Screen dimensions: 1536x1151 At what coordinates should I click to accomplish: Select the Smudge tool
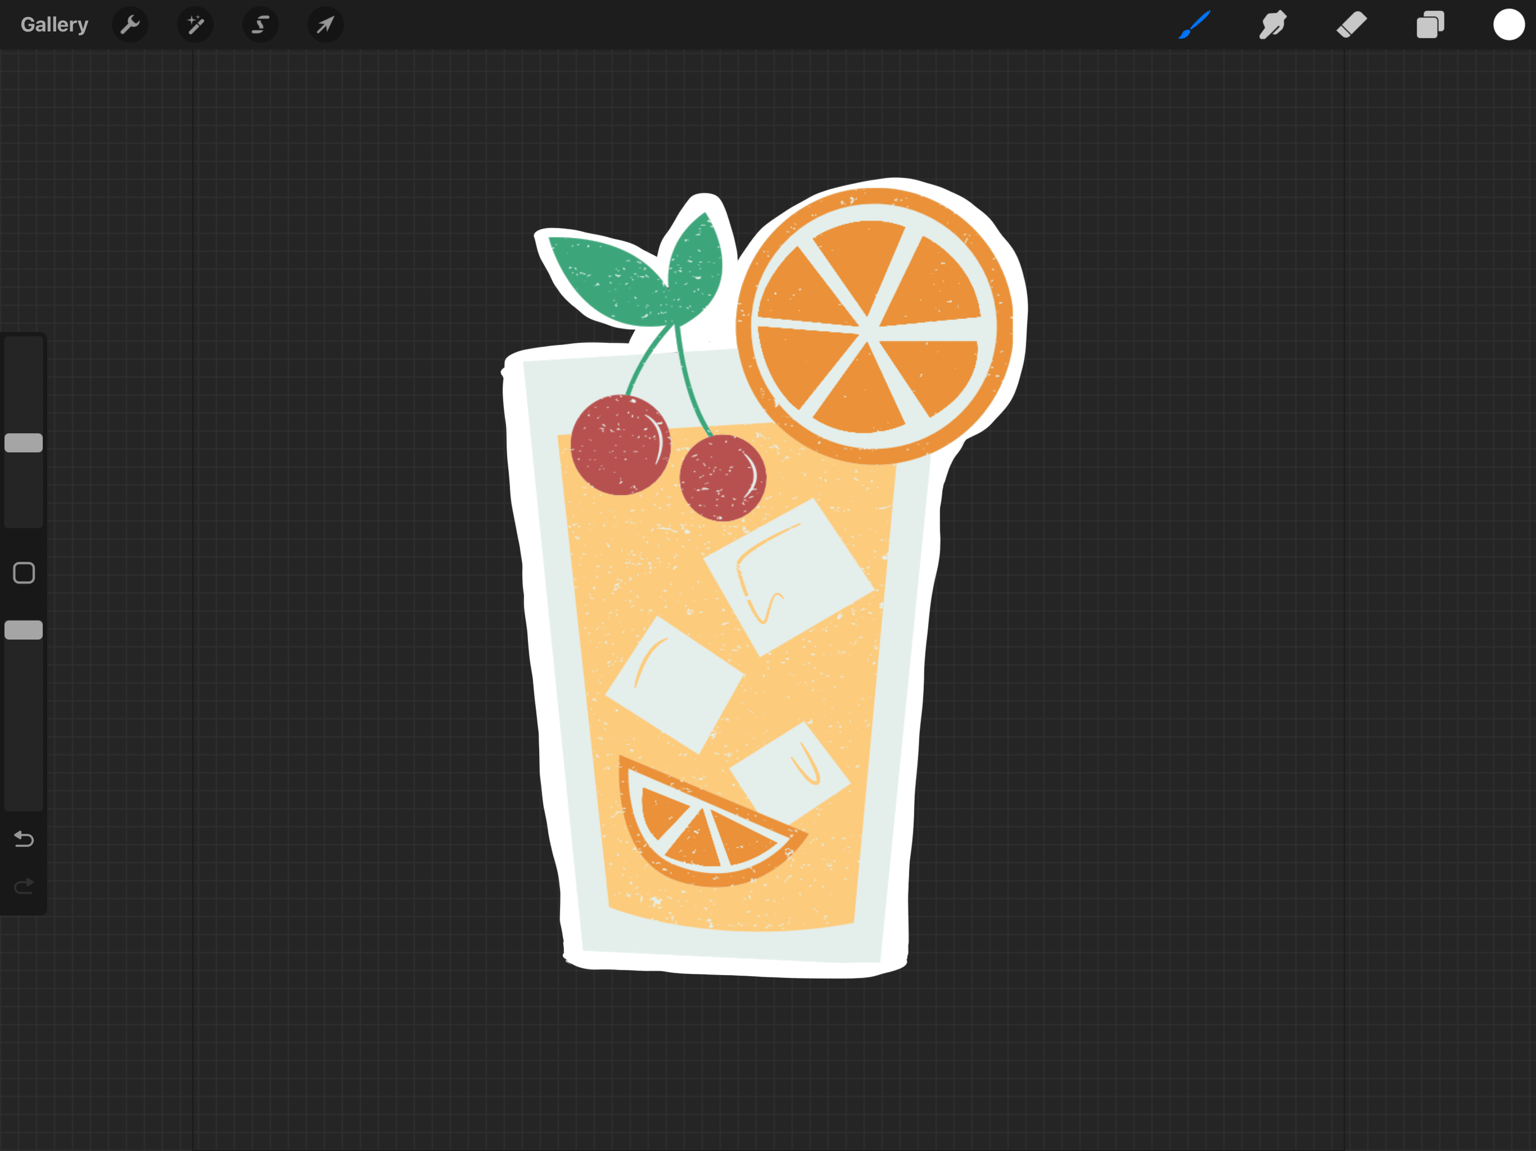(1272, 25)
